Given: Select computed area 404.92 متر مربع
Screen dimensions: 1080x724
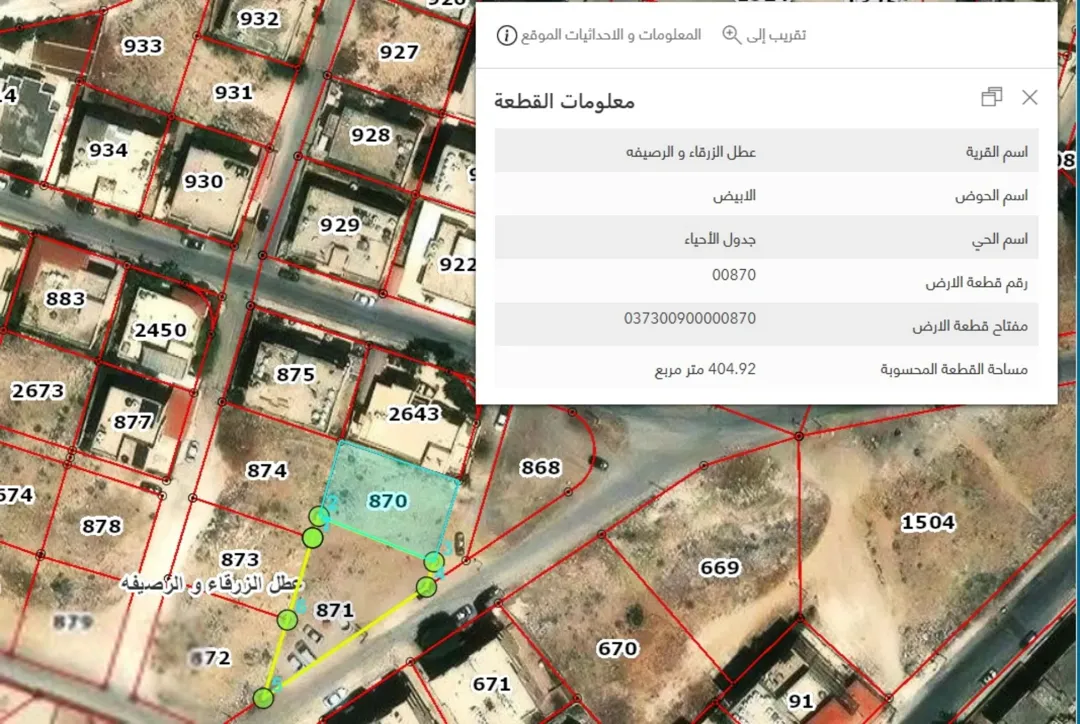Looking at the screenshot, I should (x=705, y=369).
